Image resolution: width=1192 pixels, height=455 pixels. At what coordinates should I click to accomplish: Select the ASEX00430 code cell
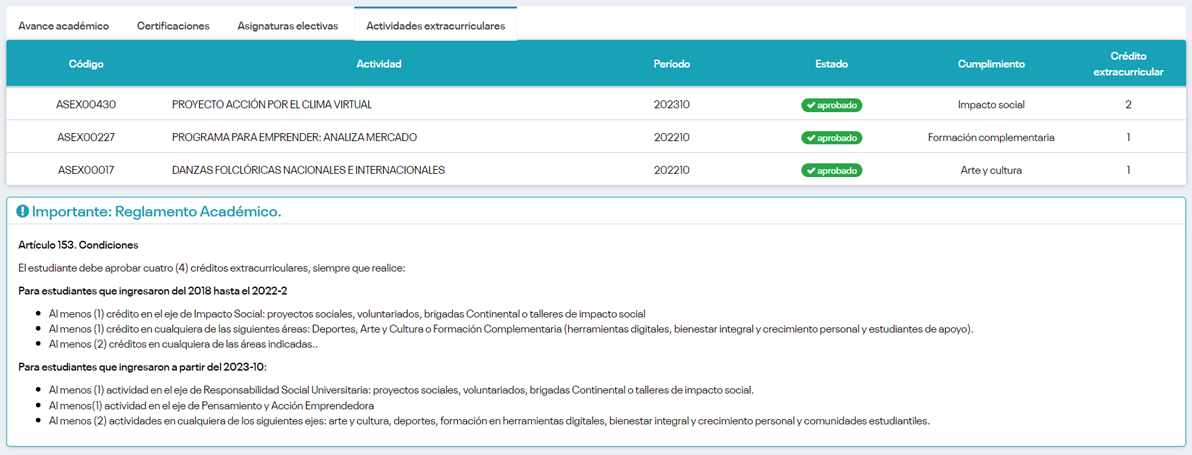point(86,105)
